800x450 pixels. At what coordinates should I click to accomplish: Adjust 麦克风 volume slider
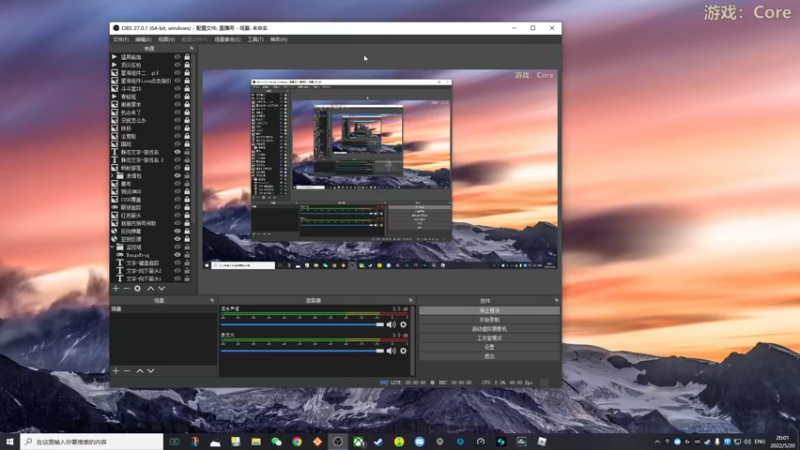pos(302,351)
